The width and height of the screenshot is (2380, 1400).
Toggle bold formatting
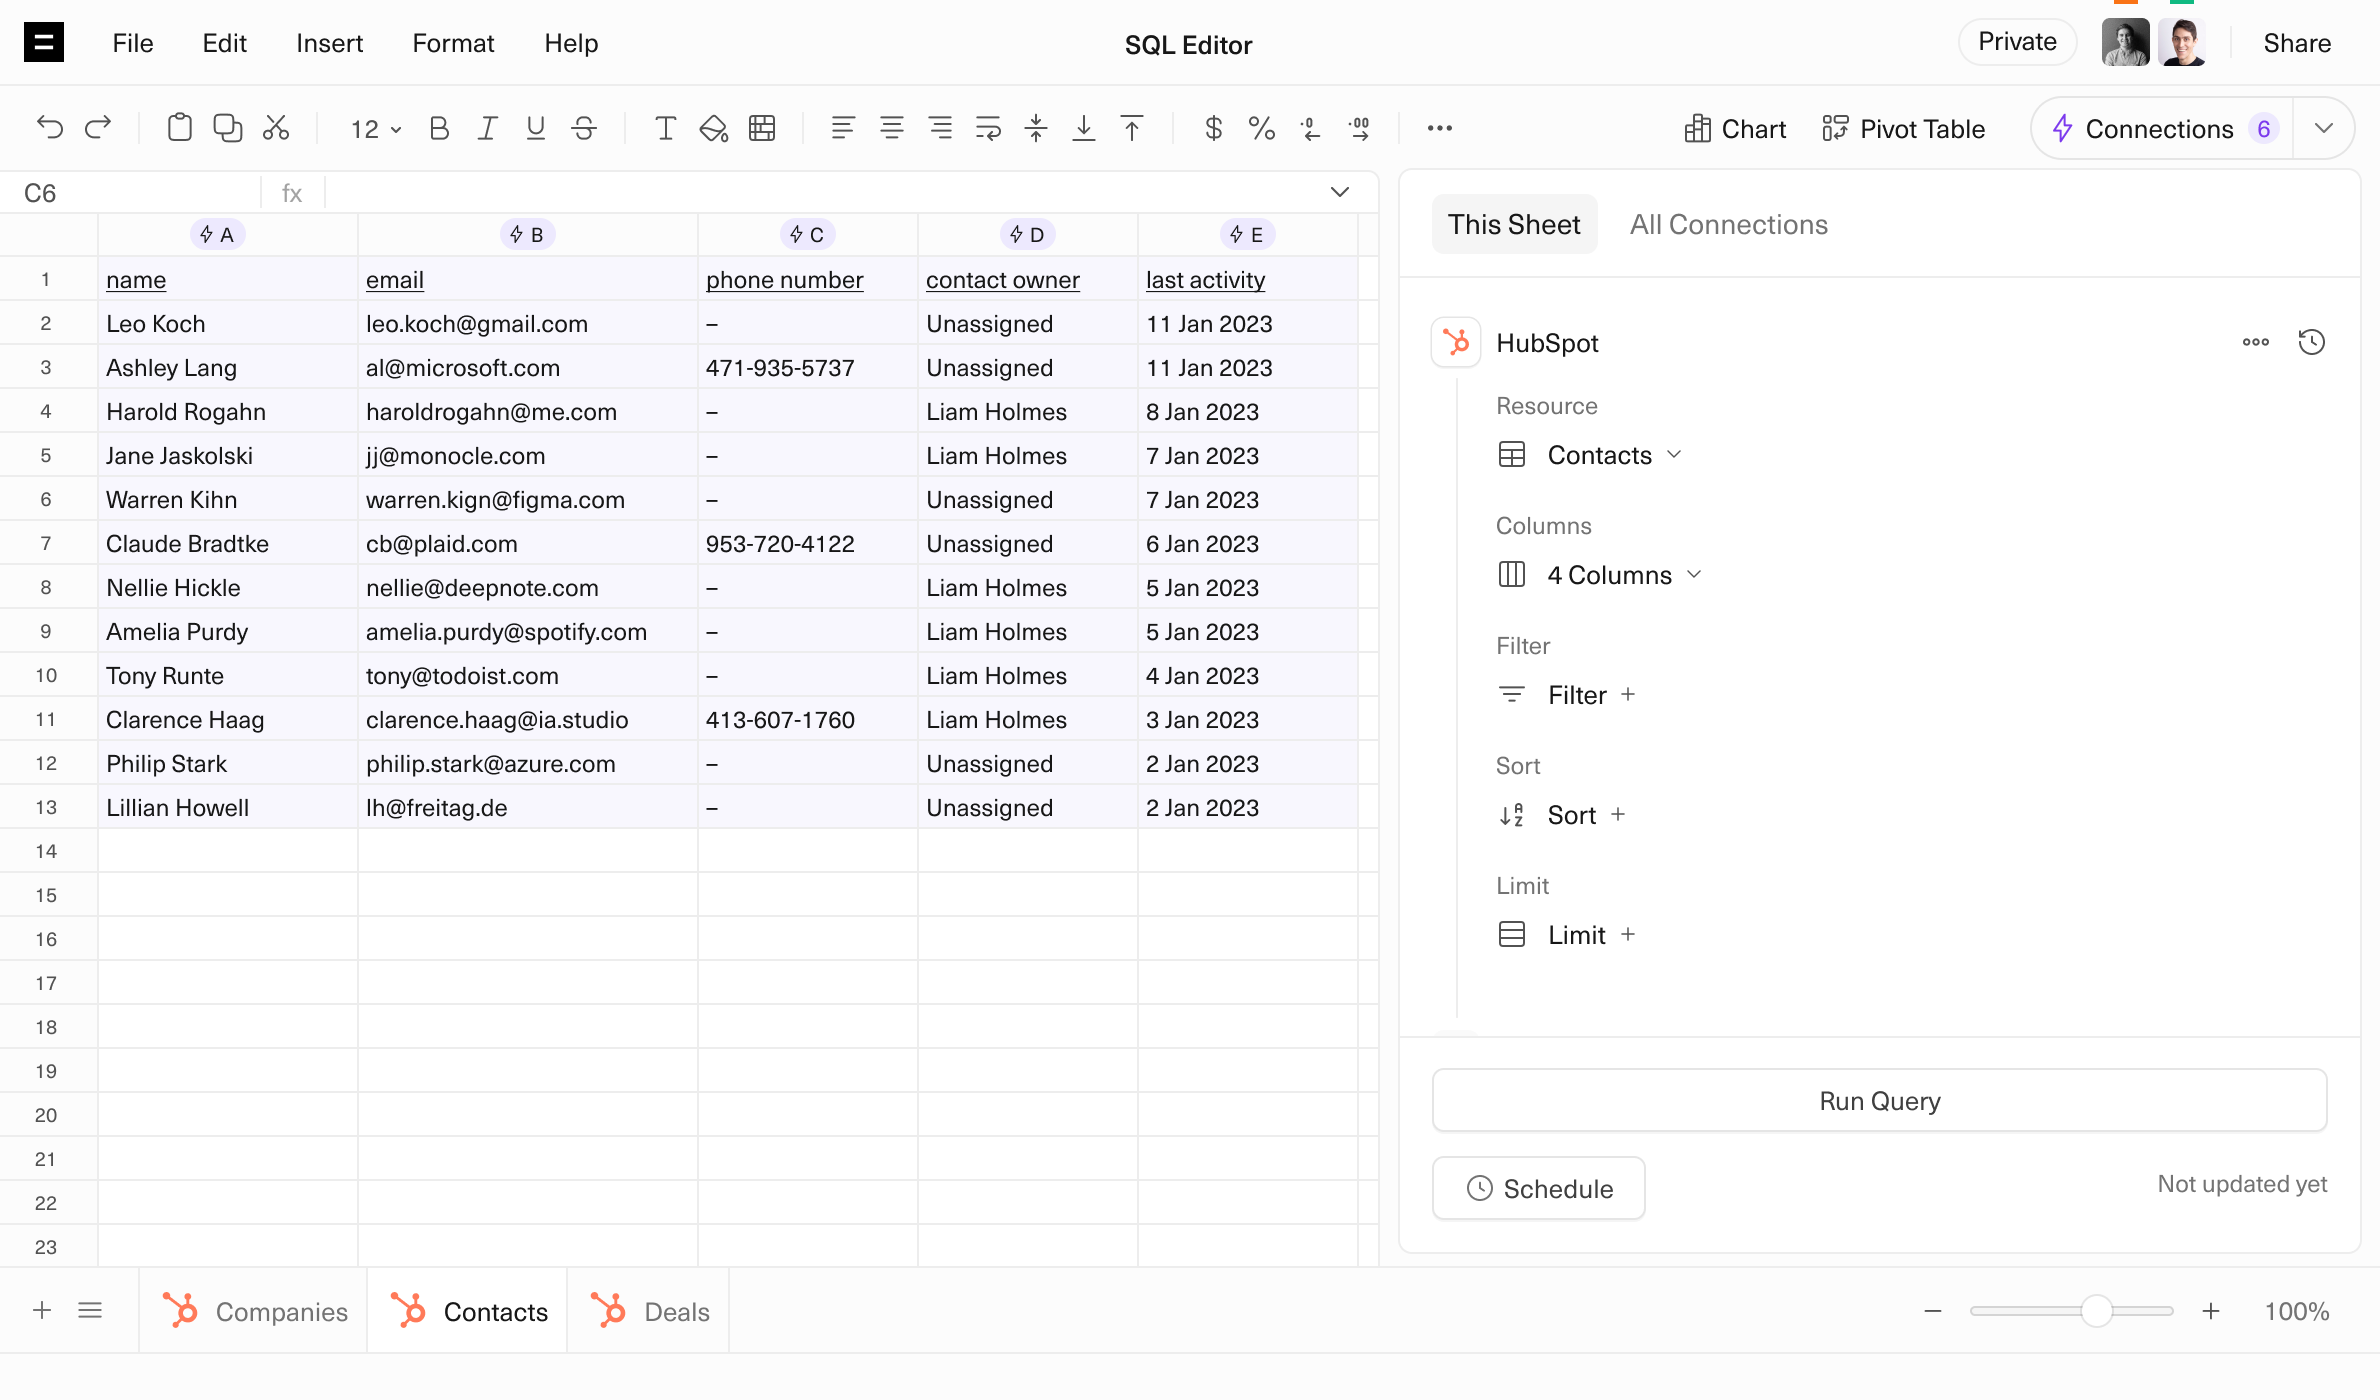[438, 128]
